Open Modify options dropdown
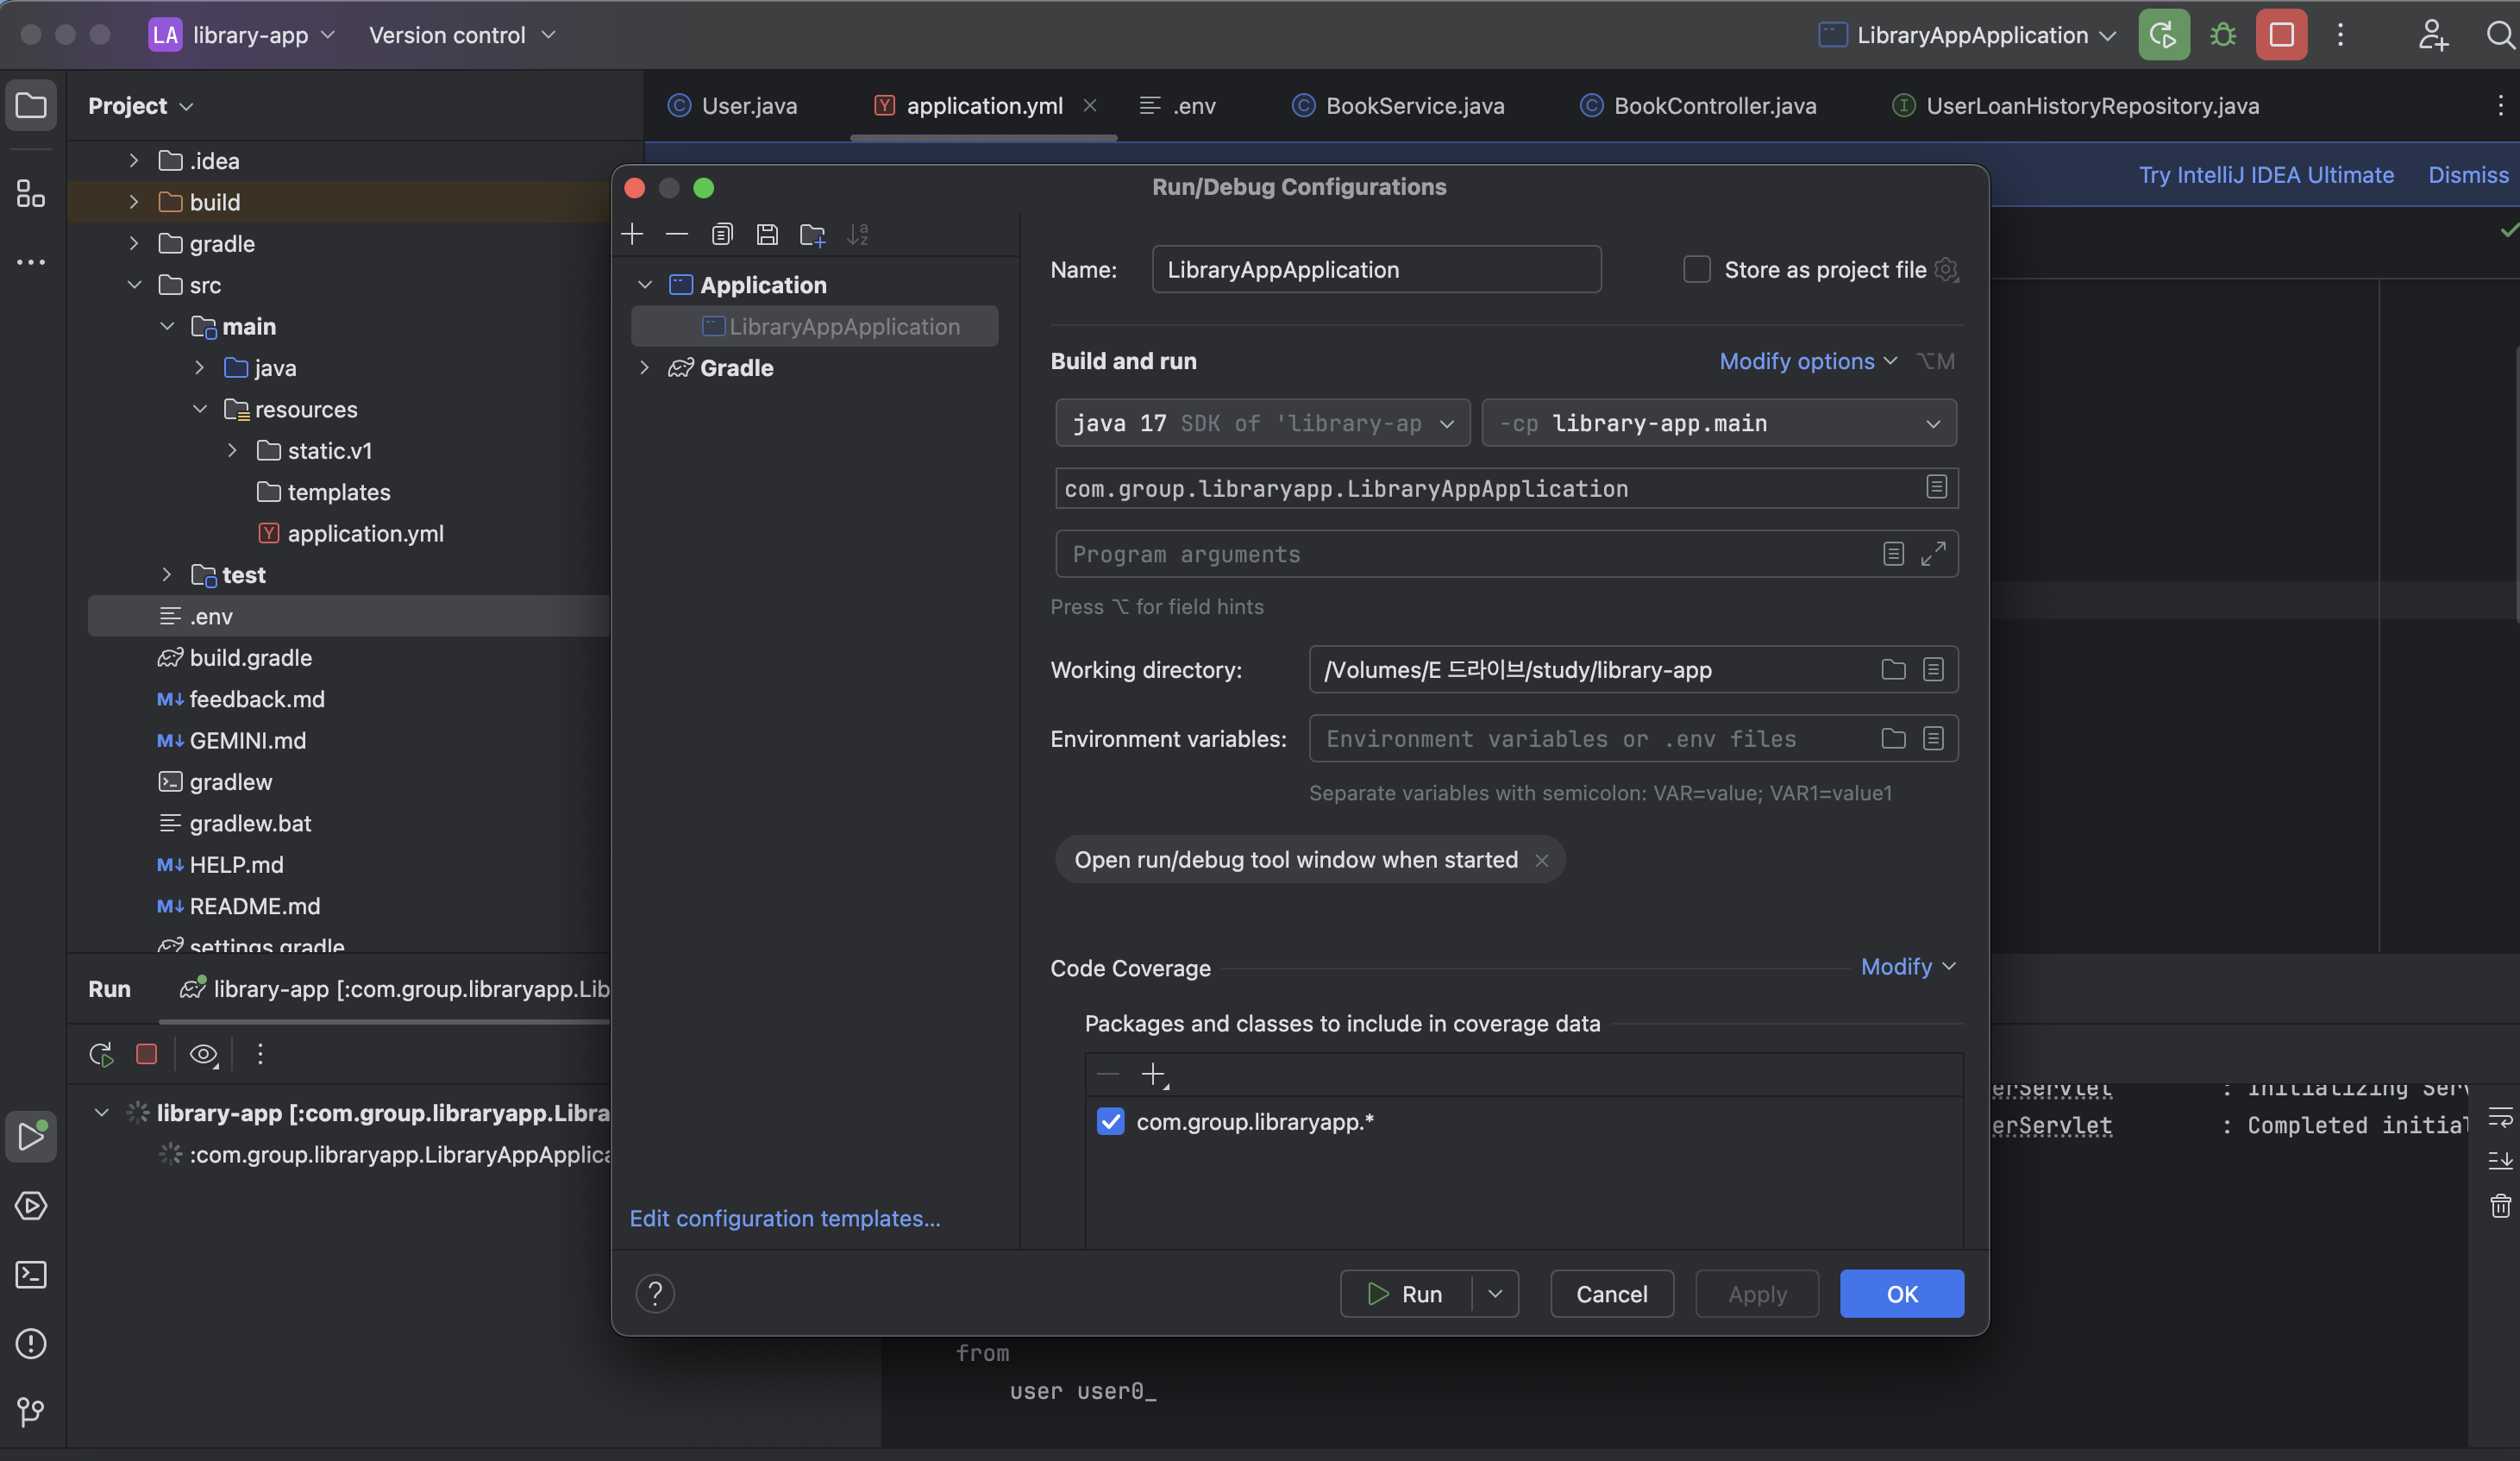This screenshot has height=1461, width=2520. pos(1807,361)
